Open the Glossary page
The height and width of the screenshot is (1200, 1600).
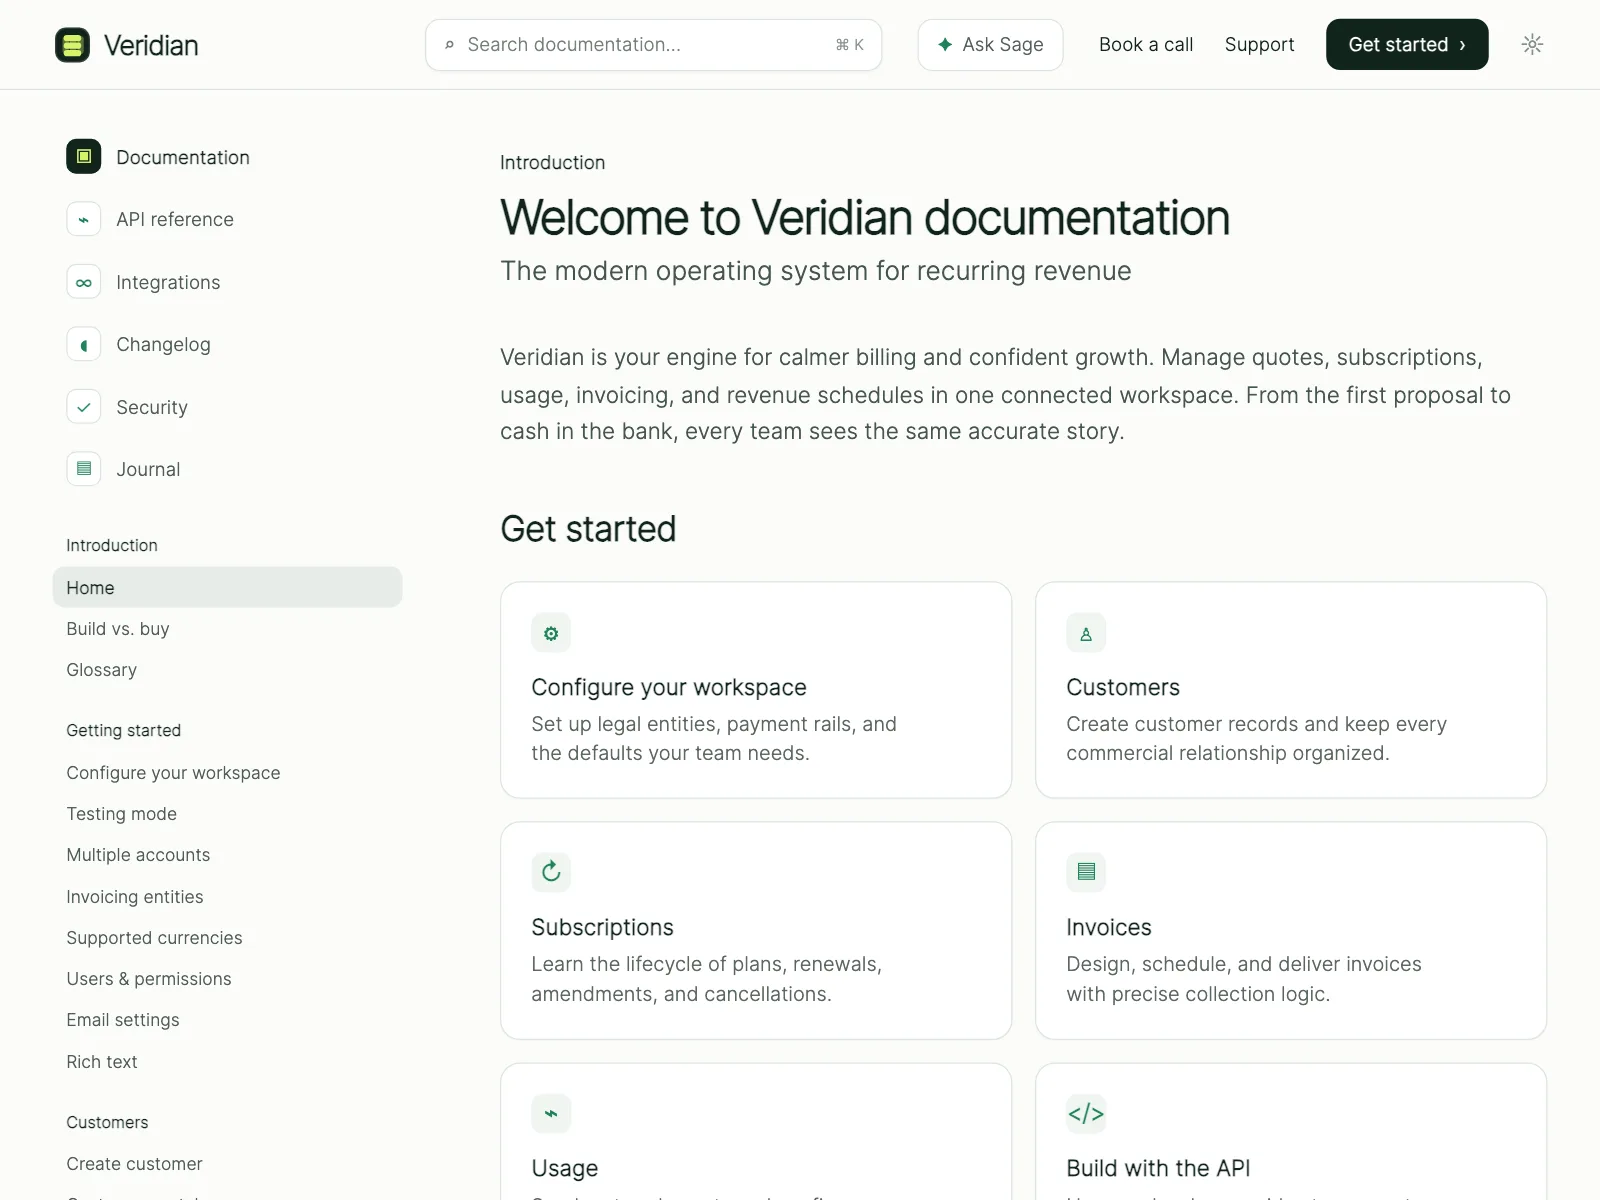101,670
